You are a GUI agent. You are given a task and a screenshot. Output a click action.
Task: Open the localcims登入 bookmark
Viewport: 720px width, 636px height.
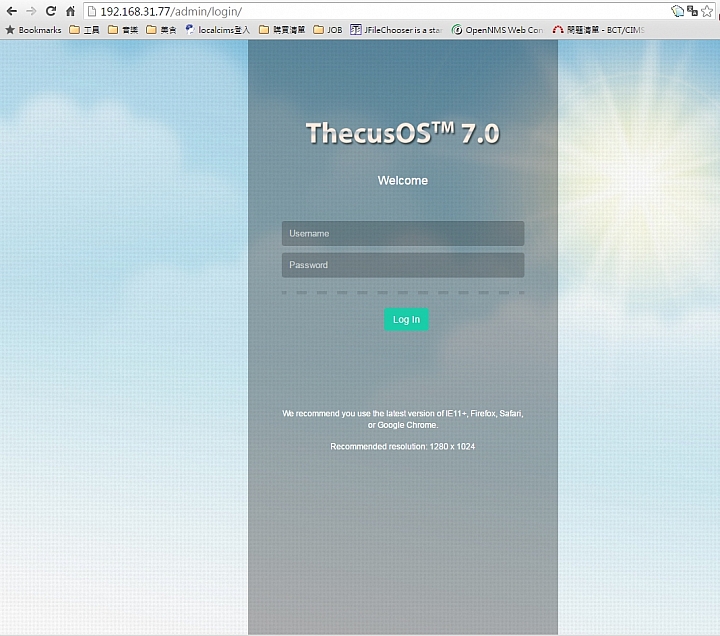pos(218,30)
